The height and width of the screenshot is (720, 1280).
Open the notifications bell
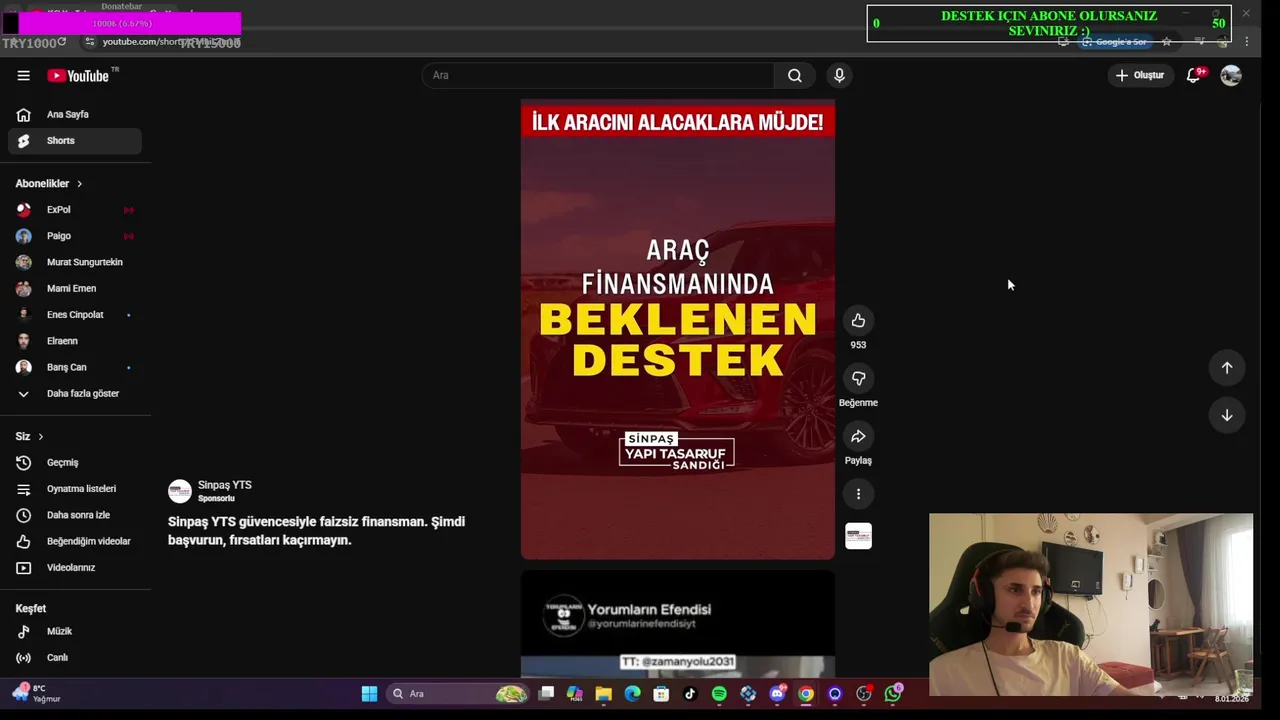point(1194,75)
